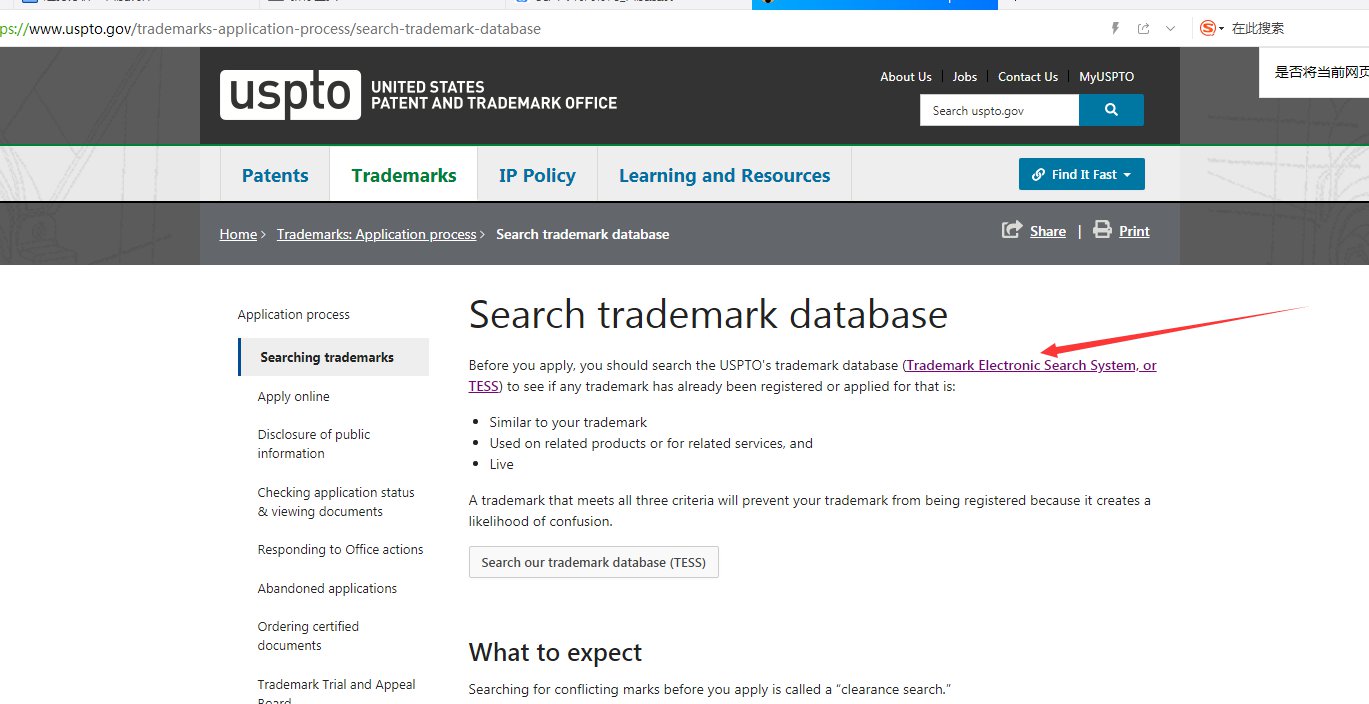
Task: Click 'Similar to your trademark' bullet text
Action: 568,422
